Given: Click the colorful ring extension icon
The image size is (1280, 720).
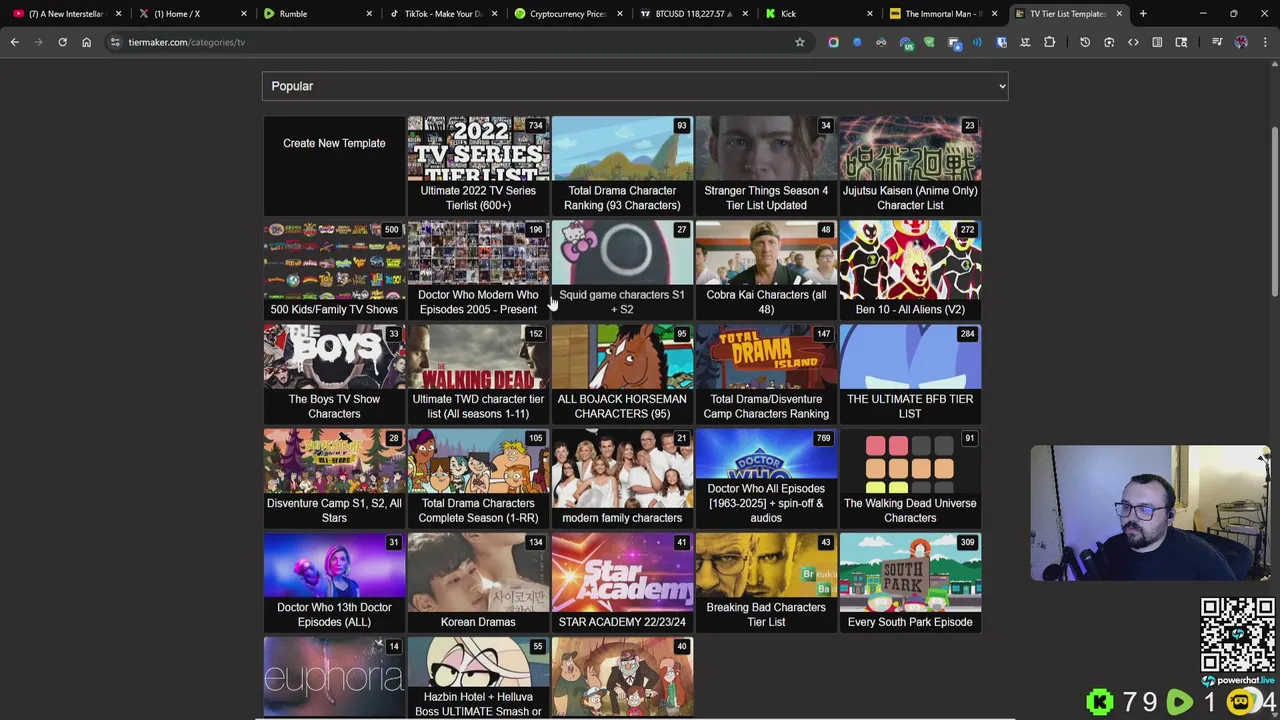Looking at the screenshot, I should click(833, 42).
